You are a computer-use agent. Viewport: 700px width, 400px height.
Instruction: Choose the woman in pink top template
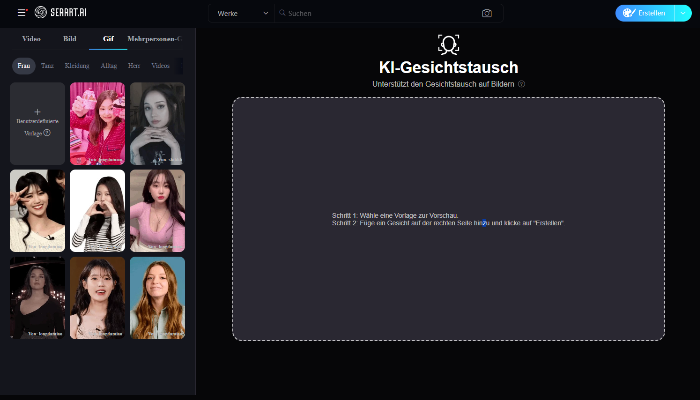157,211
